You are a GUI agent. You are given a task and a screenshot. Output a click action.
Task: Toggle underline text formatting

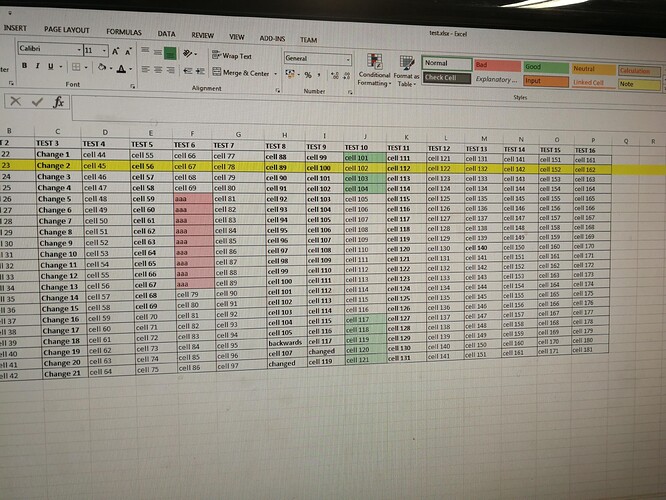[50, 67]
